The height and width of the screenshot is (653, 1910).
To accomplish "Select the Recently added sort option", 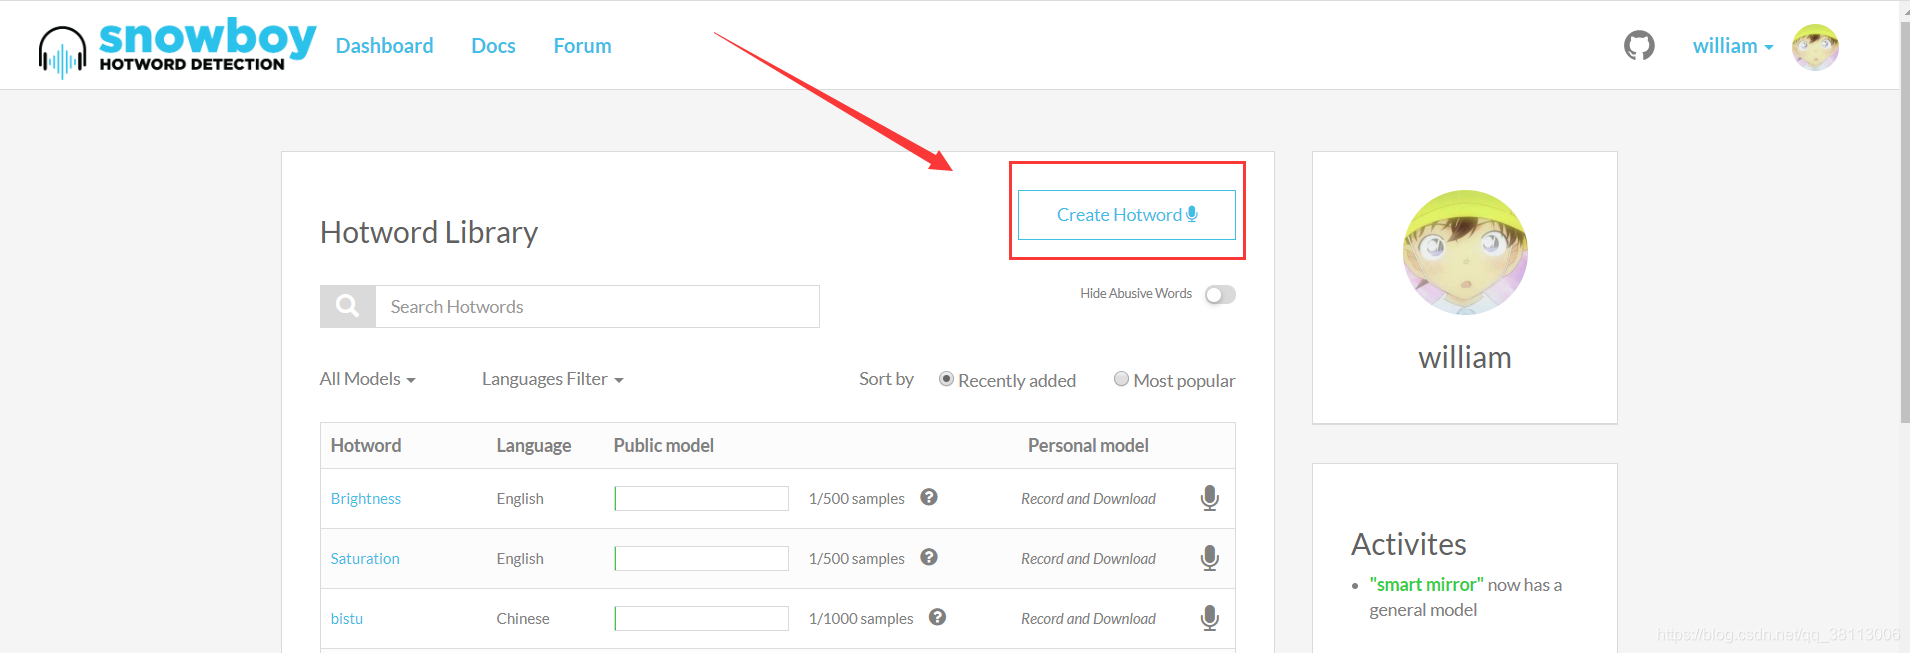I will point(946,379).
